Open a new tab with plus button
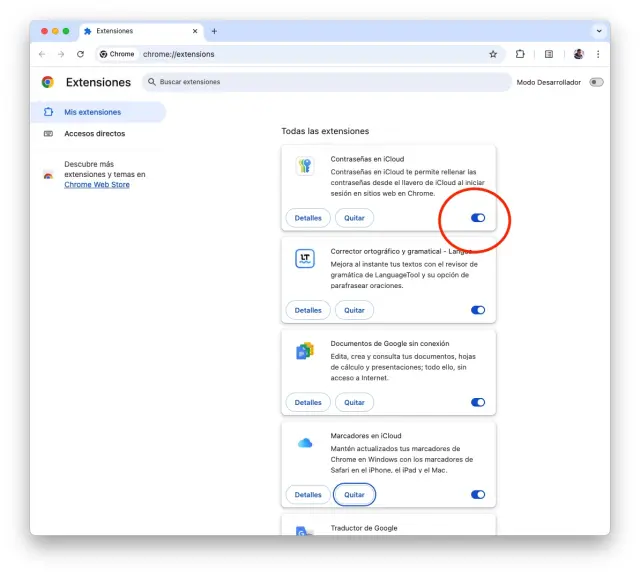The height and width of the screenshot is (575, 640). 214,31
